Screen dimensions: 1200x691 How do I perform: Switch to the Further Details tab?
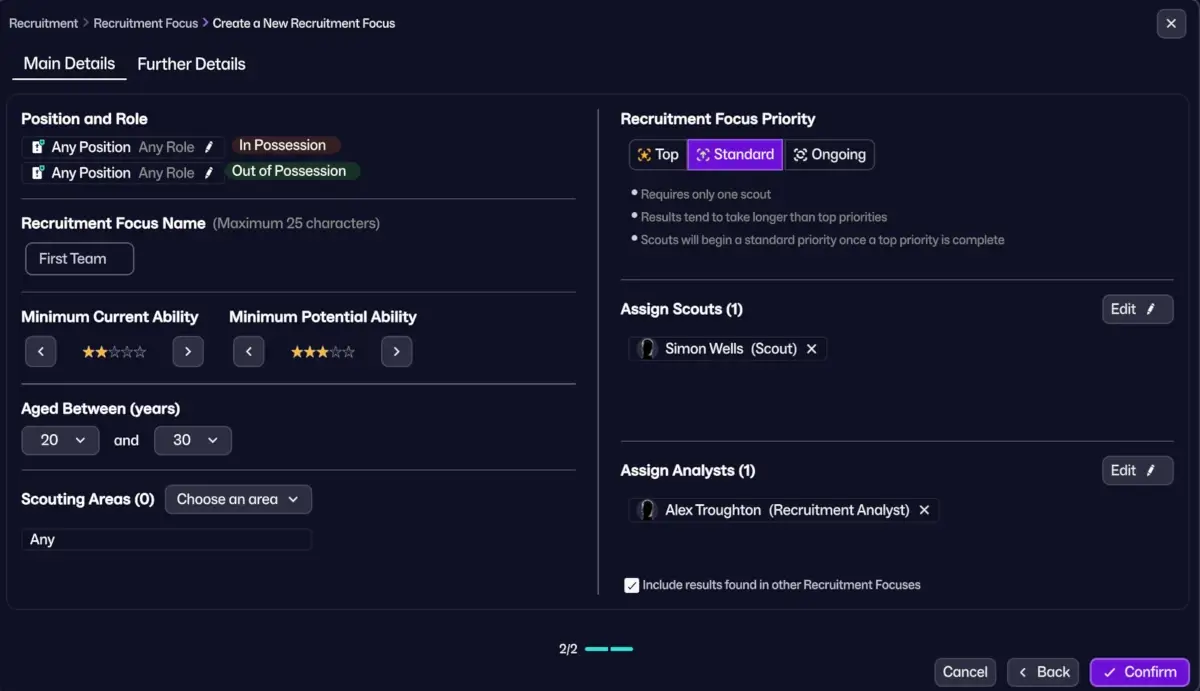coord(191,64)
